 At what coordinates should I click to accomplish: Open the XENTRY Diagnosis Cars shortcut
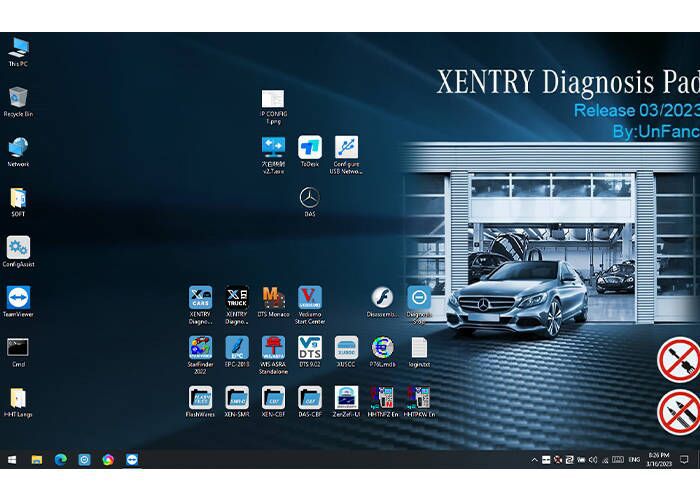200,298
